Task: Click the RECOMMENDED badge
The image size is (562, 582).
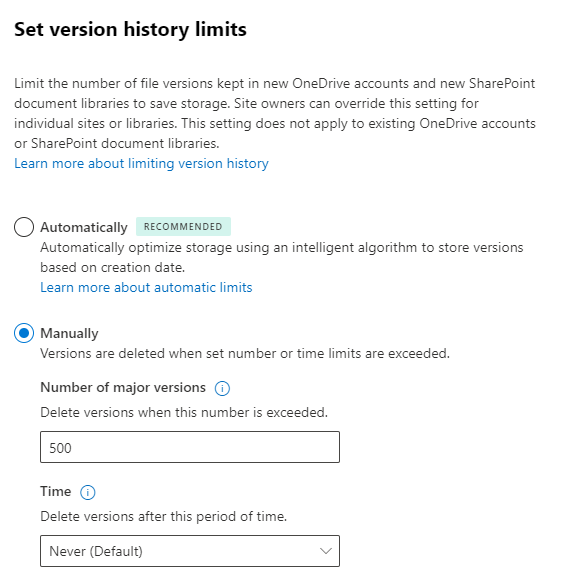Action: point(183,226)
